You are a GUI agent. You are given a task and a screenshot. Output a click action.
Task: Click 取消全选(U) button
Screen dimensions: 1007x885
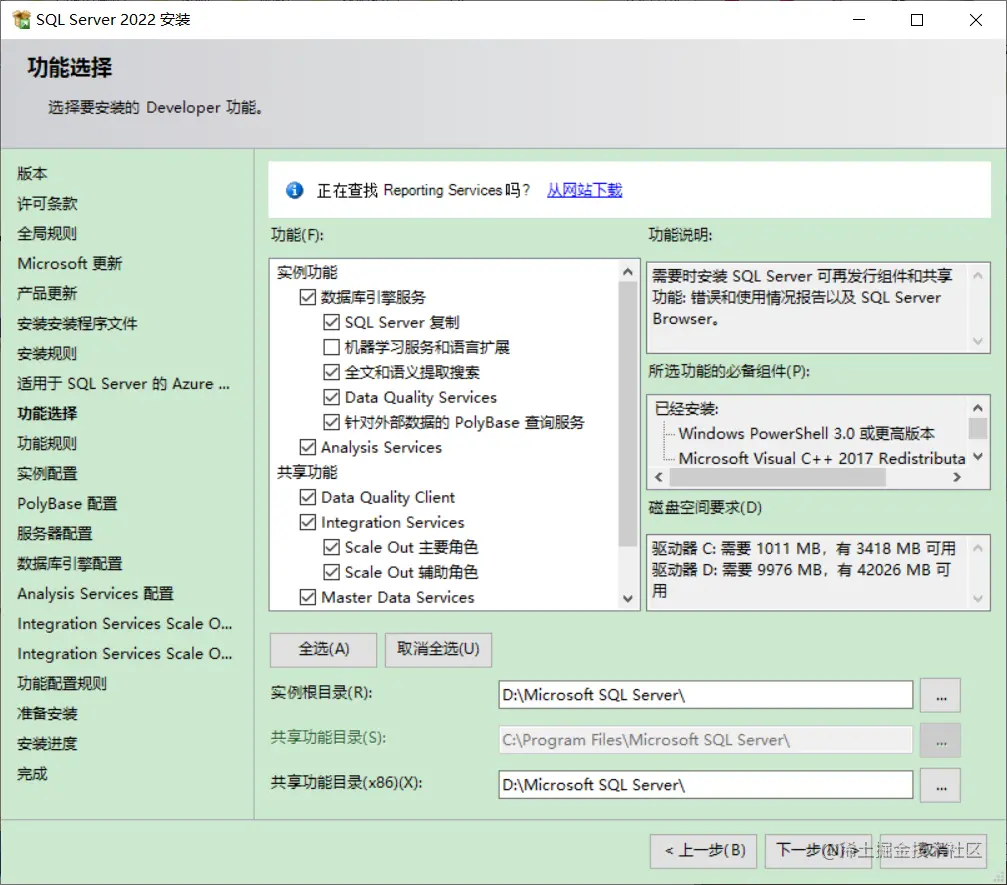tap(439, 649)
